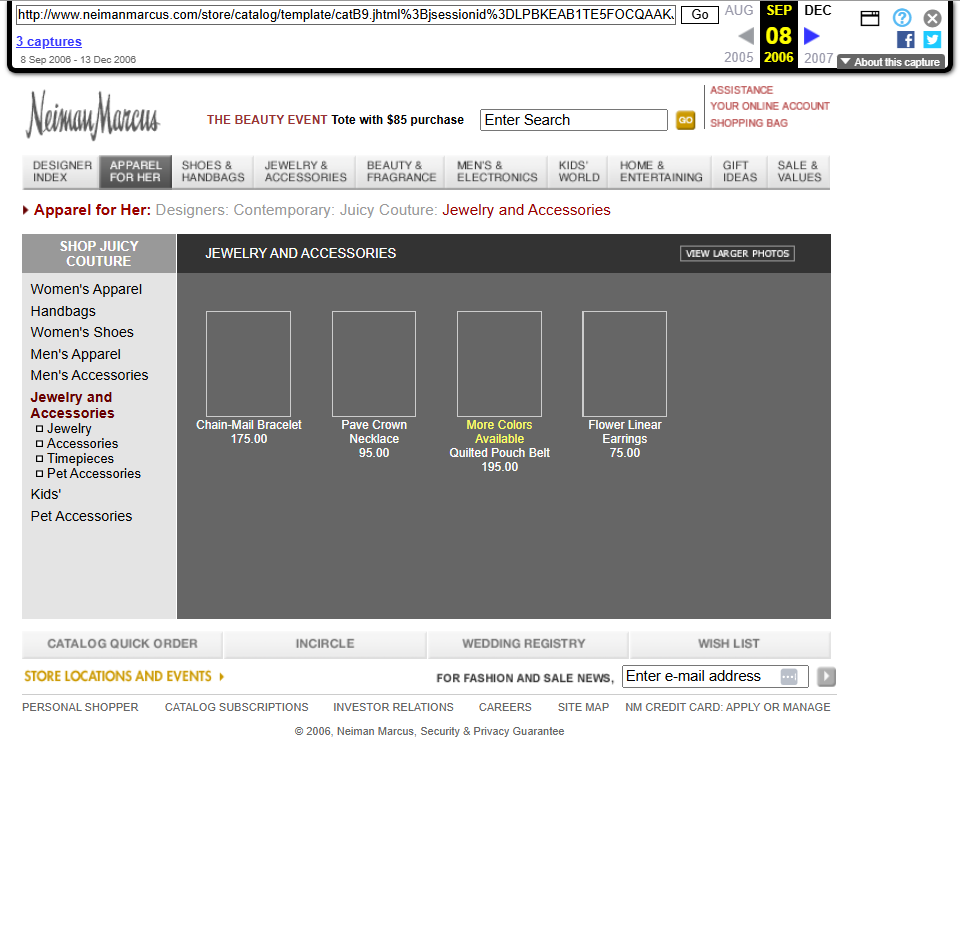
Task: Click the gold GO search button
Action: pyautogui.click(x=685, y=120)
